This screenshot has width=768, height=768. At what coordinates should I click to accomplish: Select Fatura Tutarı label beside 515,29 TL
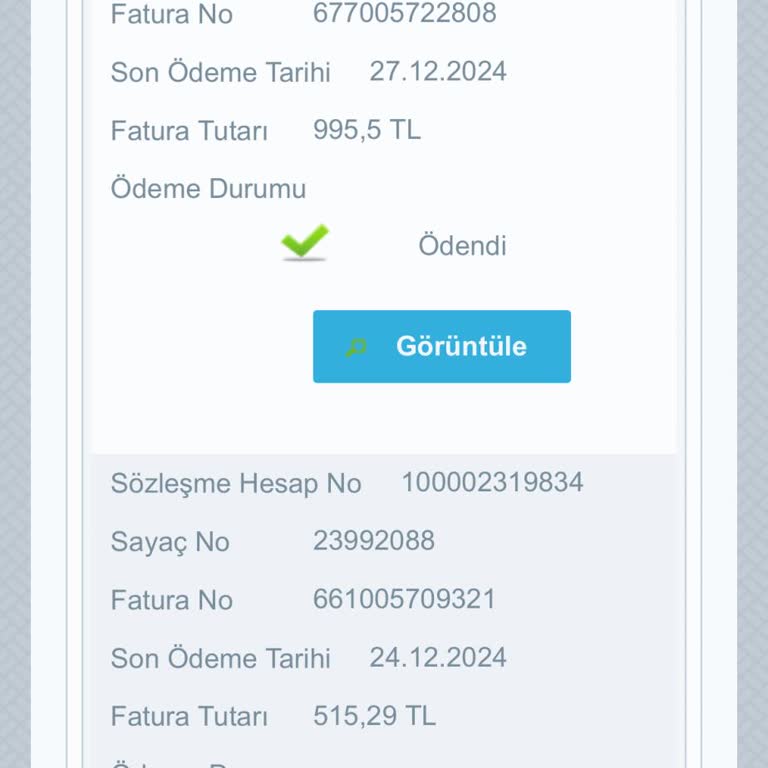(189, 717)
